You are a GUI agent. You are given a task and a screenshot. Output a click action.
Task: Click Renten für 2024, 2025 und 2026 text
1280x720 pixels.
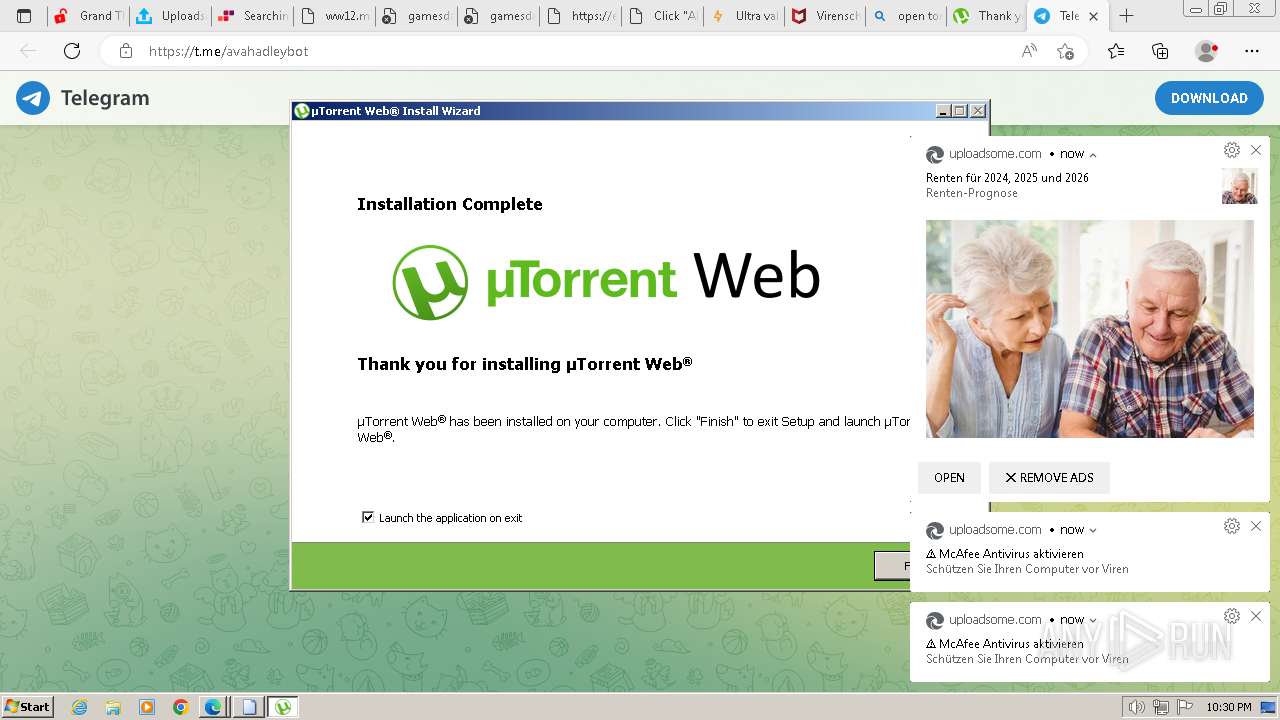1007,178
